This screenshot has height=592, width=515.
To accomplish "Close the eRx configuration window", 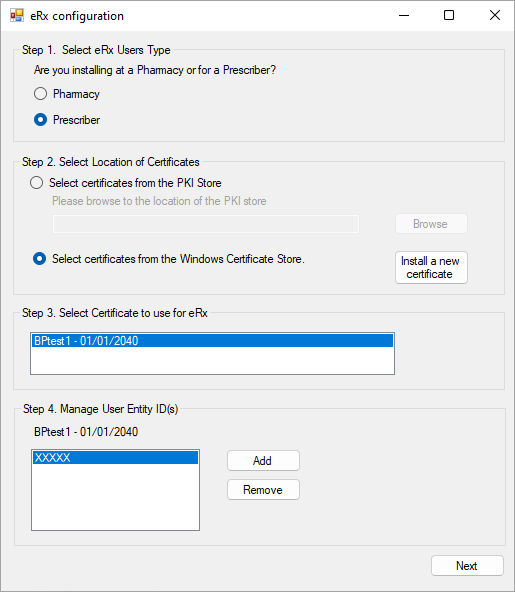I will pos(495,15).
